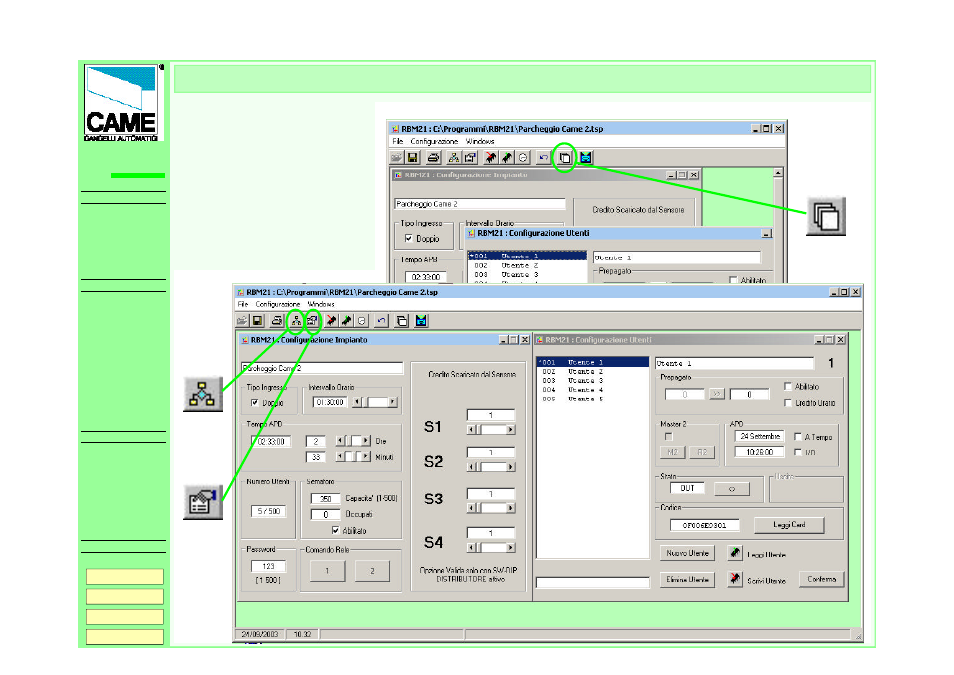Image resolution: width=954 pixels, height=675 pixels.
Task: Enable I/O checkbox in APB group
Action: tap(798, 452)
